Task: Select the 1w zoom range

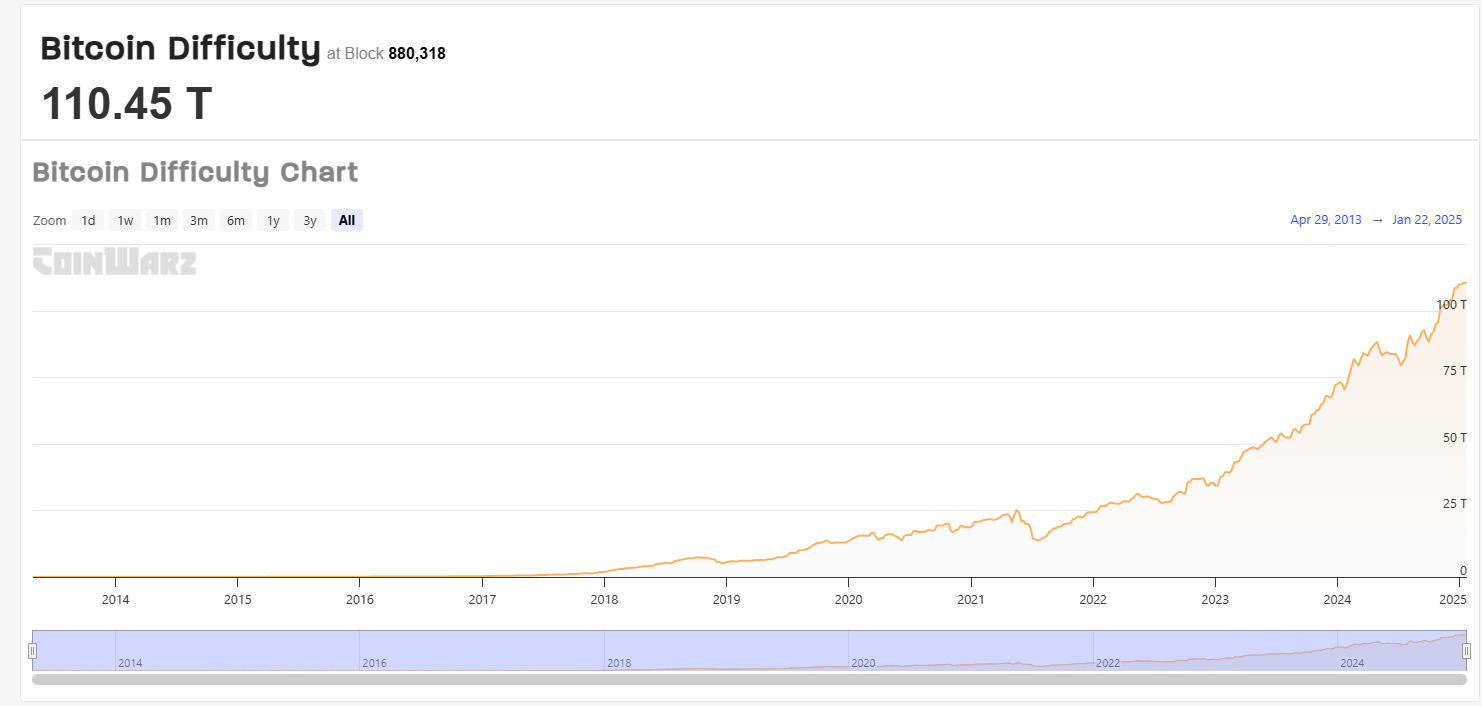Action: pyautogui.click(x=125, y=220)
